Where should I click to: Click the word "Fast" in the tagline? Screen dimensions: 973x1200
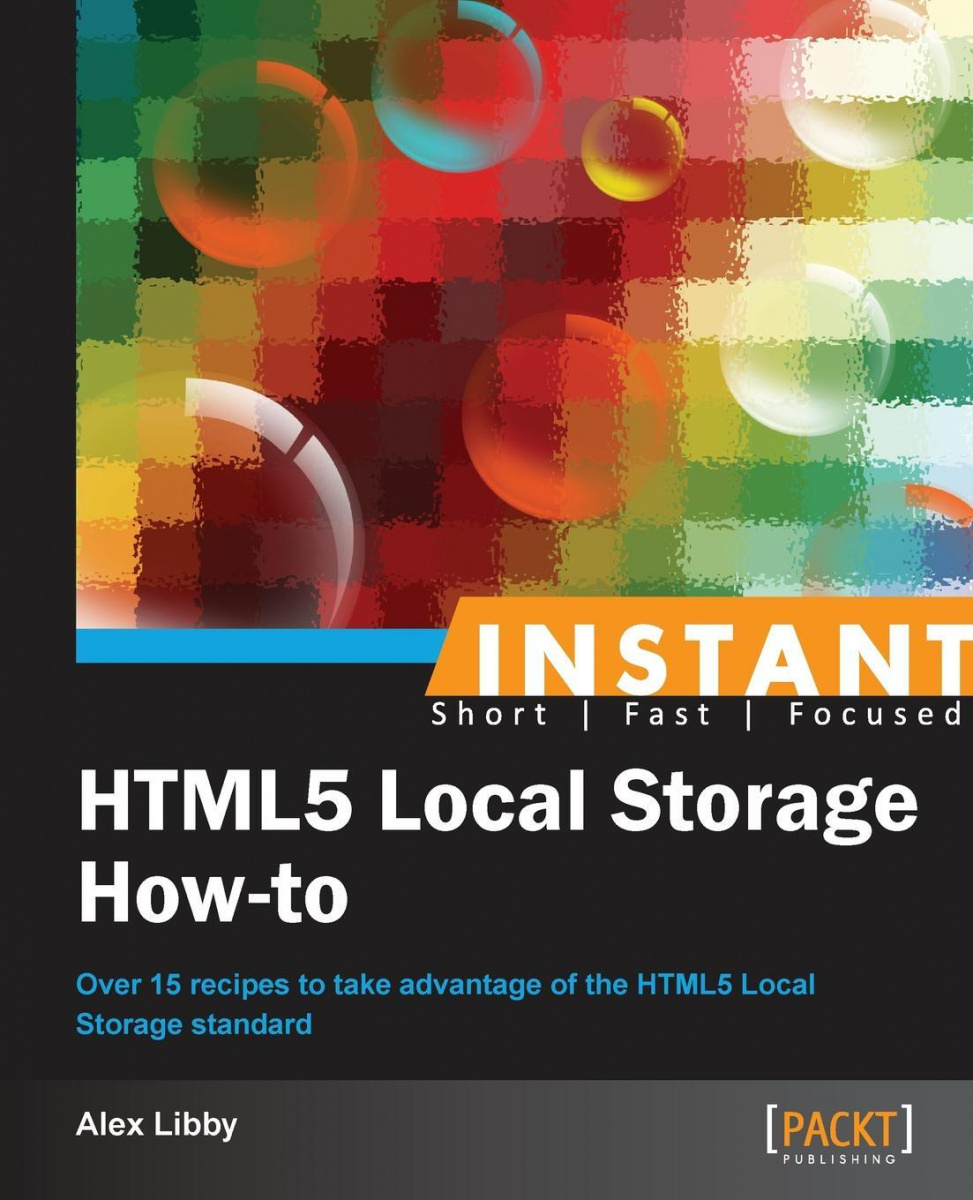[x=667, y=714]
